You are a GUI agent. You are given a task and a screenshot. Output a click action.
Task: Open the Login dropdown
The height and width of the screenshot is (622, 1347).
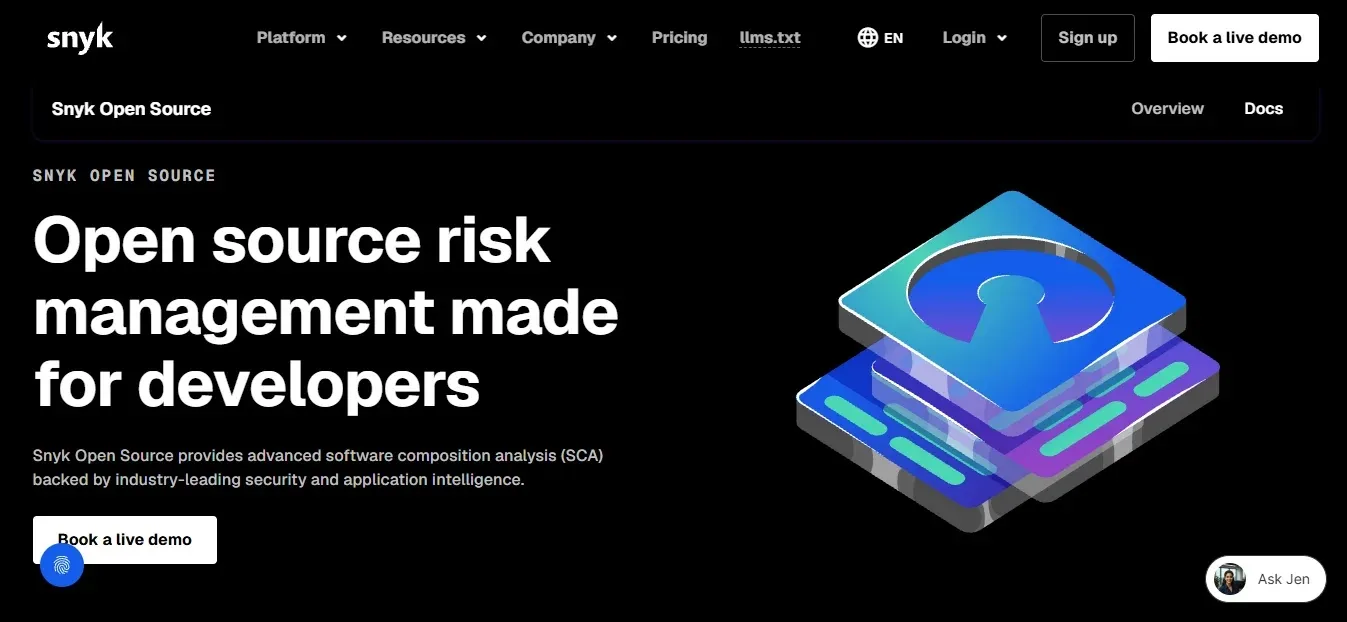975,38
